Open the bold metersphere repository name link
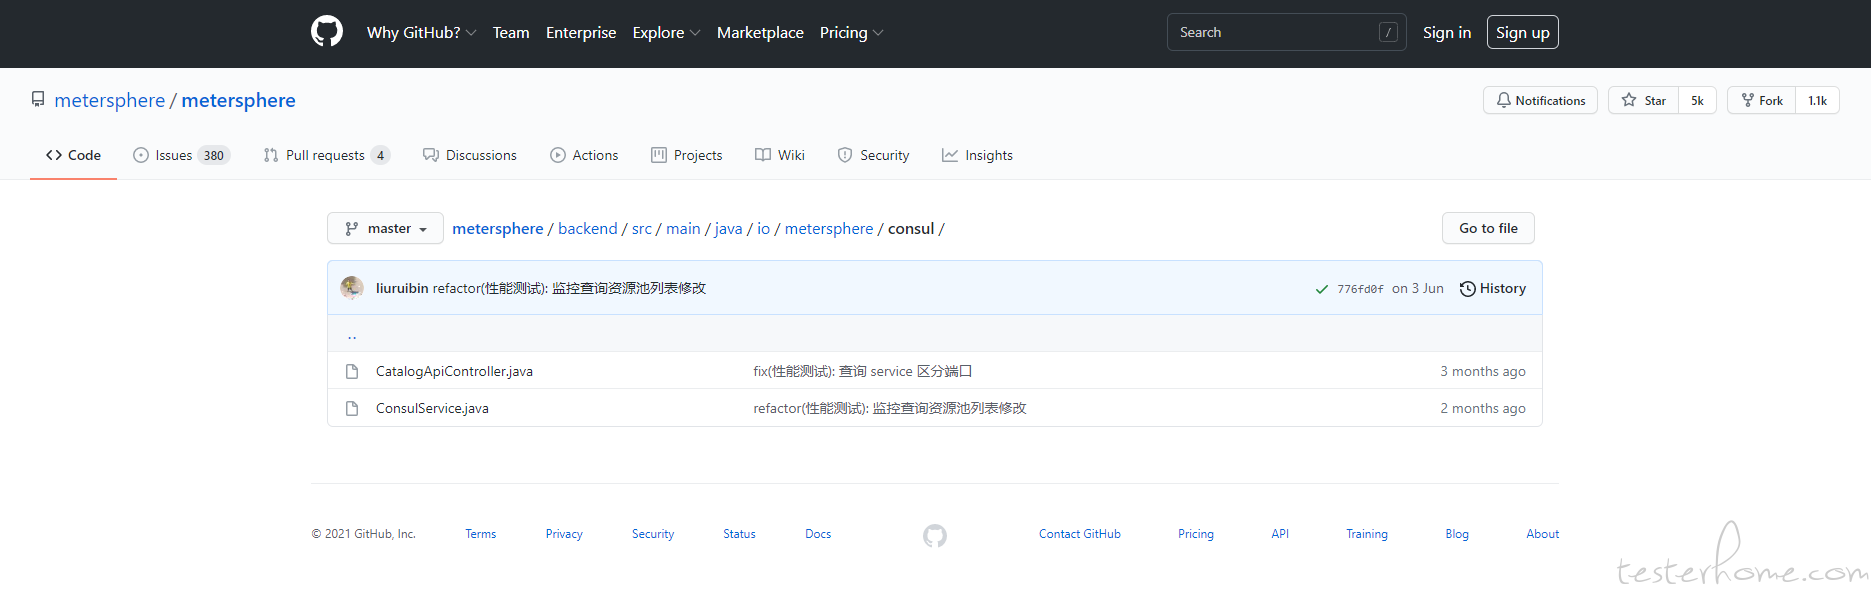This screenshot has height=610, width=1871. click(238, 100)
